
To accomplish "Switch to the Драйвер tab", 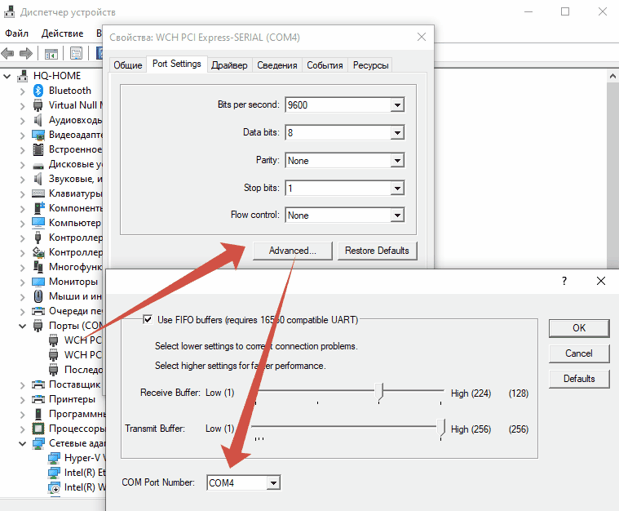I will [x=229, y=65].
